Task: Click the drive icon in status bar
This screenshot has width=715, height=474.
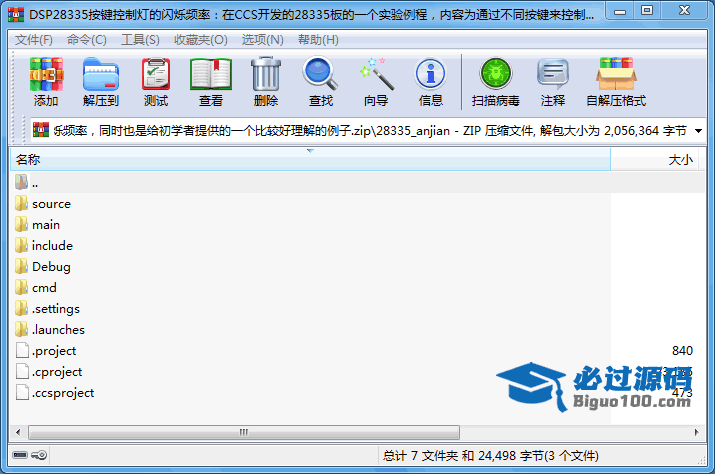Action: click(x=20, y=455)
